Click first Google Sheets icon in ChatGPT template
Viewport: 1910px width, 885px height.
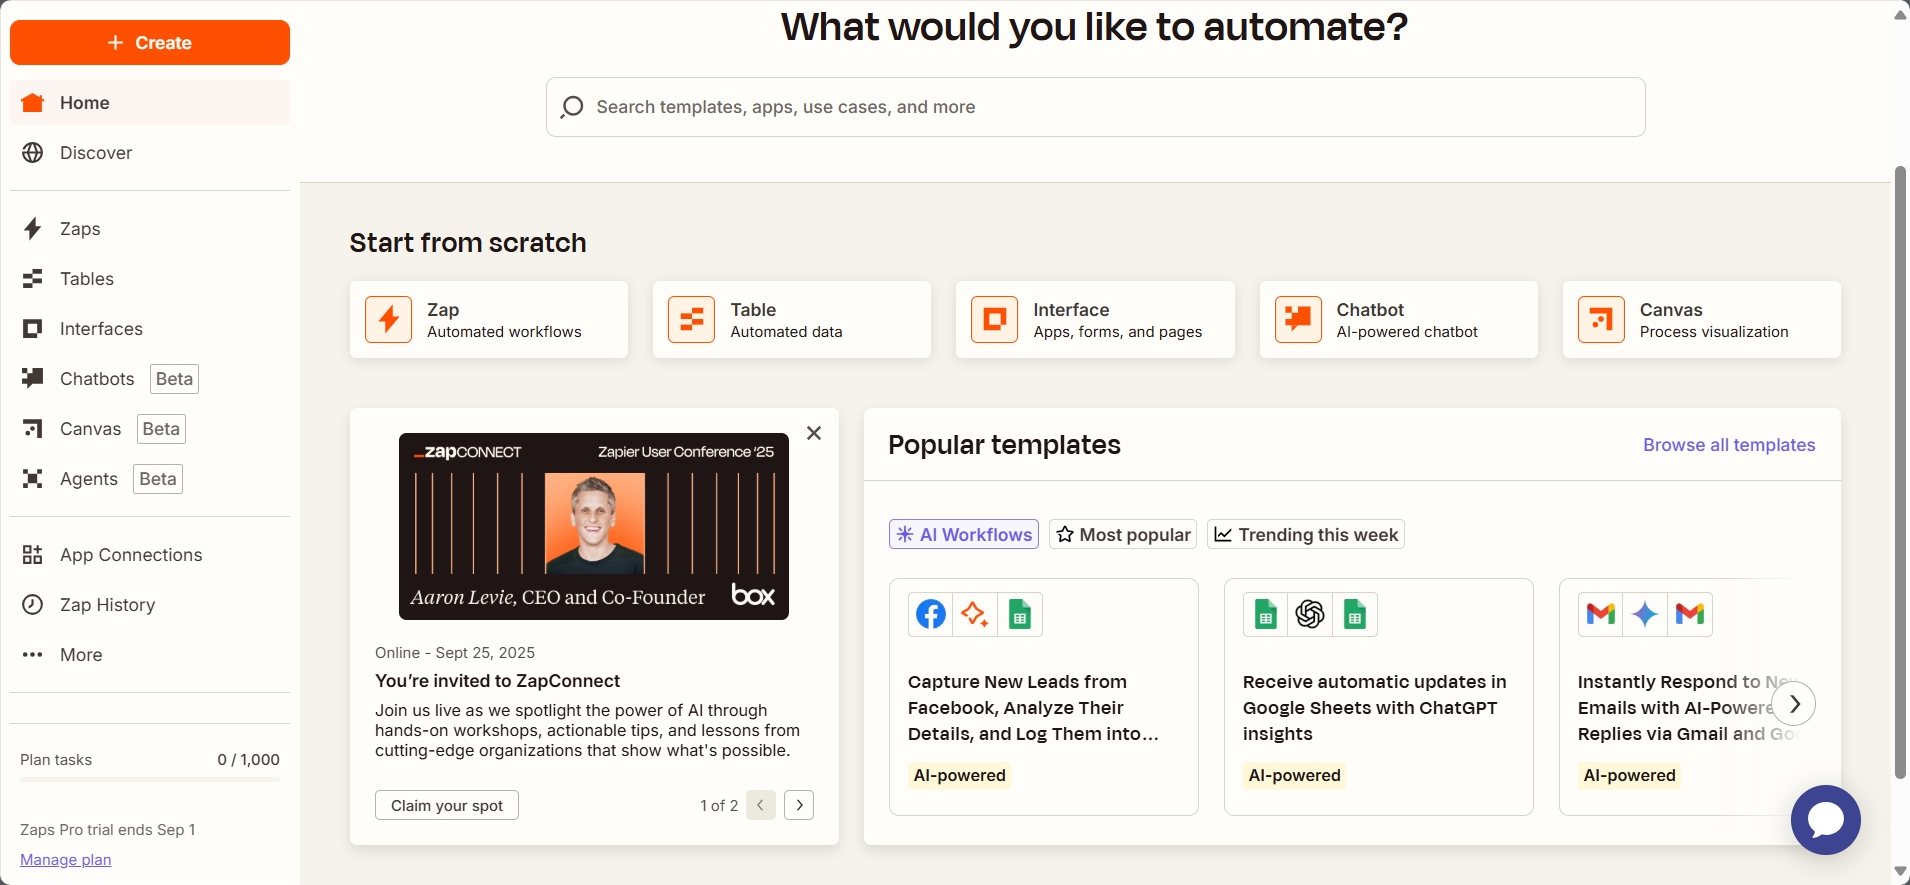point(1266,614)
